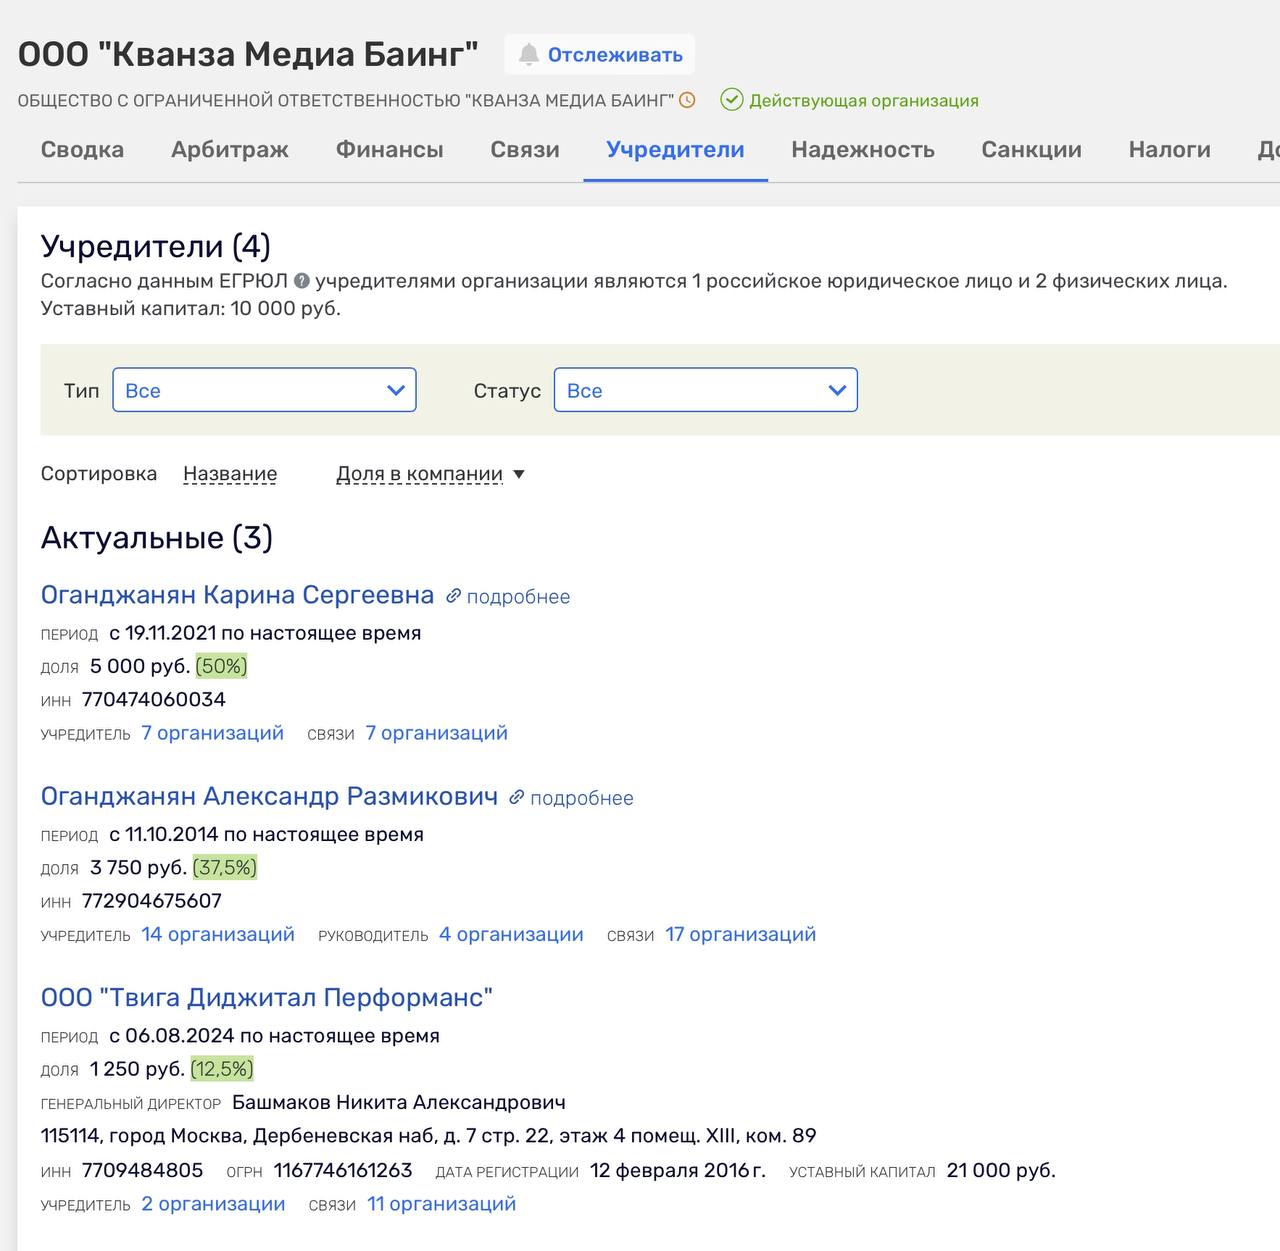Open the Финансы tab
The image size is (1280, 1251).
coord(389,150)
